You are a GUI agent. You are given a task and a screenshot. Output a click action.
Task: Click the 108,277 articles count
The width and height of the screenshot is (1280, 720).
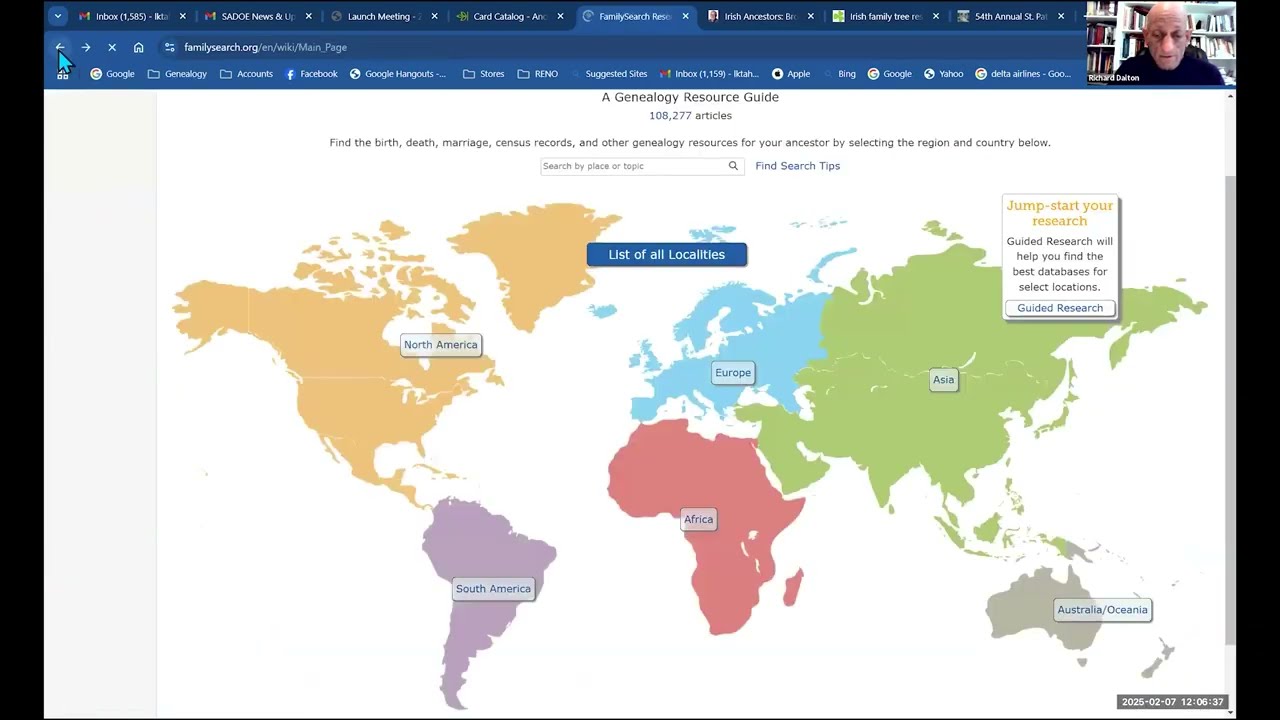(690, 116)
